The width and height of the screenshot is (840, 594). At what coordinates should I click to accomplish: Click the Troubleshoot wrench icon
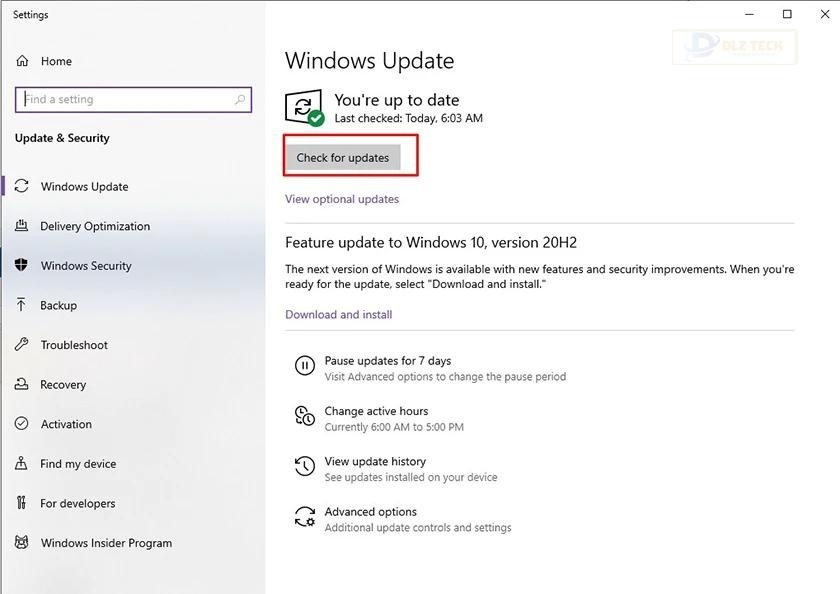pyautogui.click(x=21, y=344)
